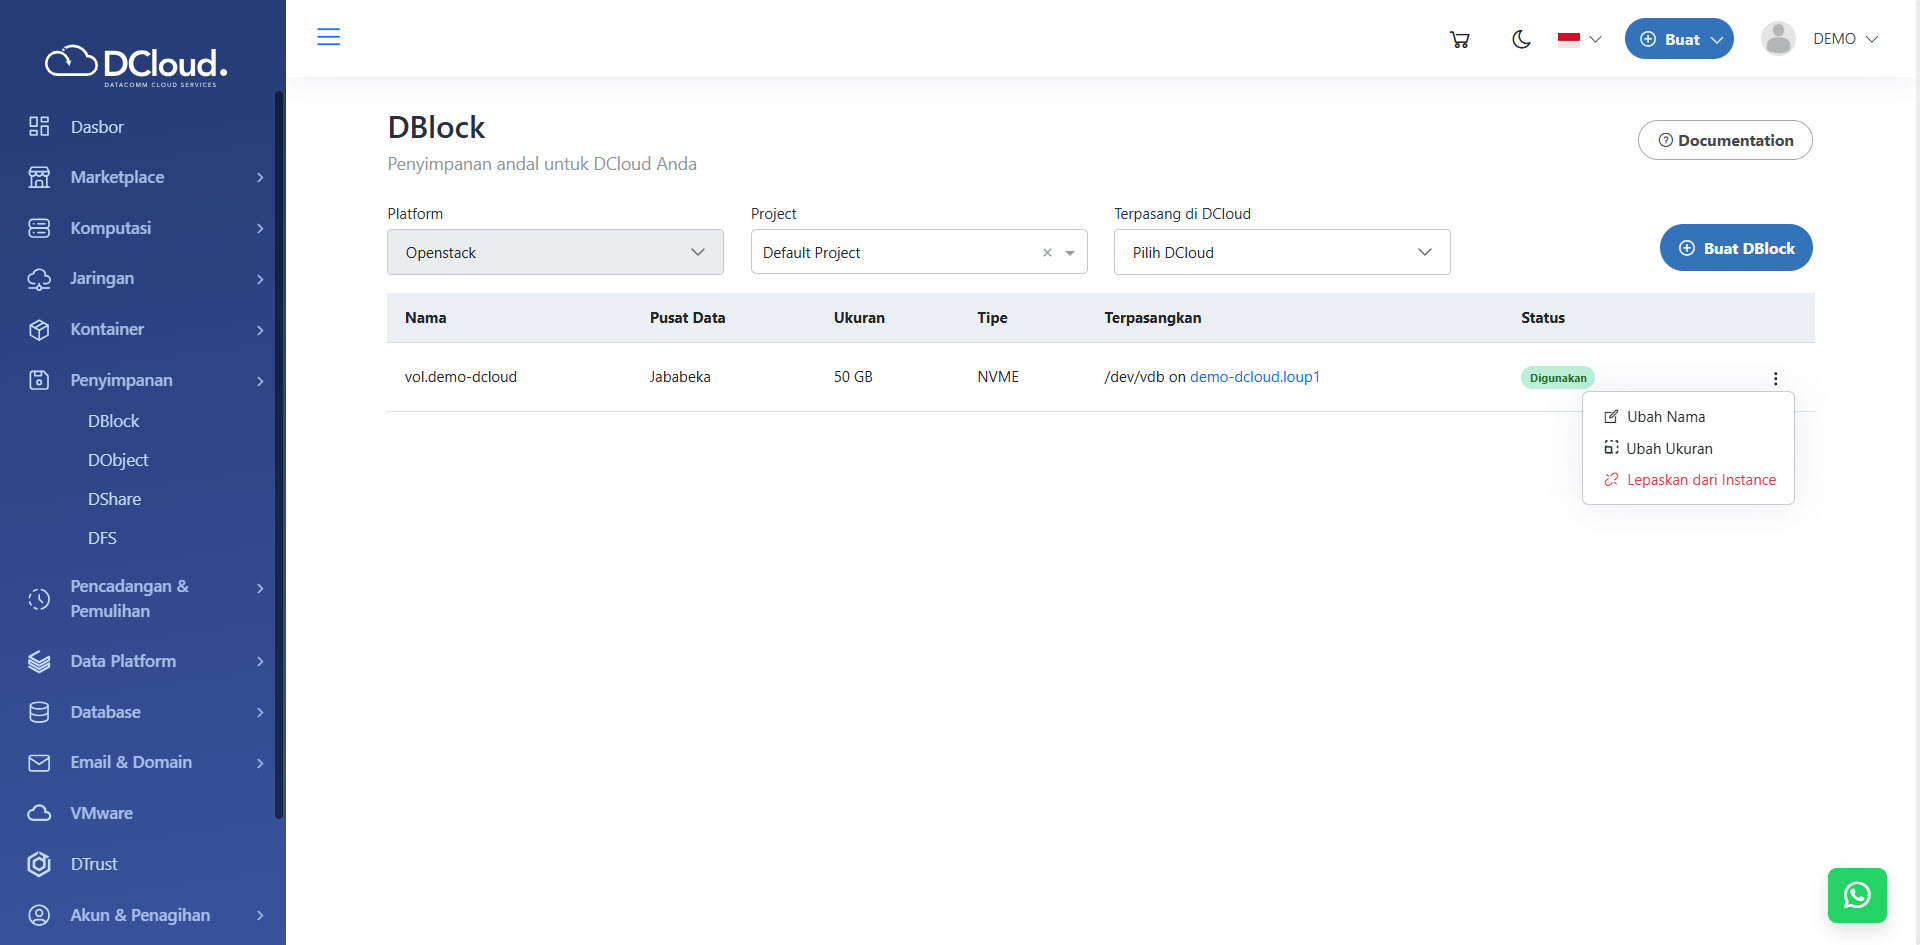Click the hamburger menu icon
Viewport: 1920px width, 945px height.
coord(328,37)
